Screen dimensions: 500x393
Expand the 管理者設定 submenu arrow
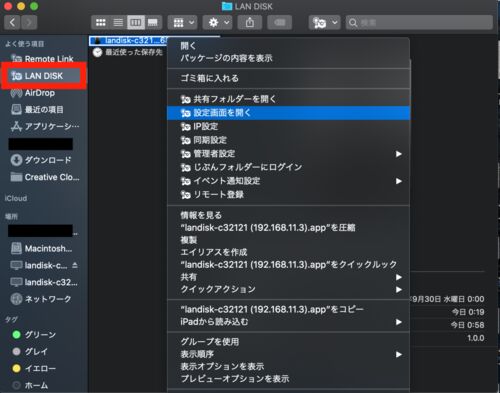click(x=398, y=154)
